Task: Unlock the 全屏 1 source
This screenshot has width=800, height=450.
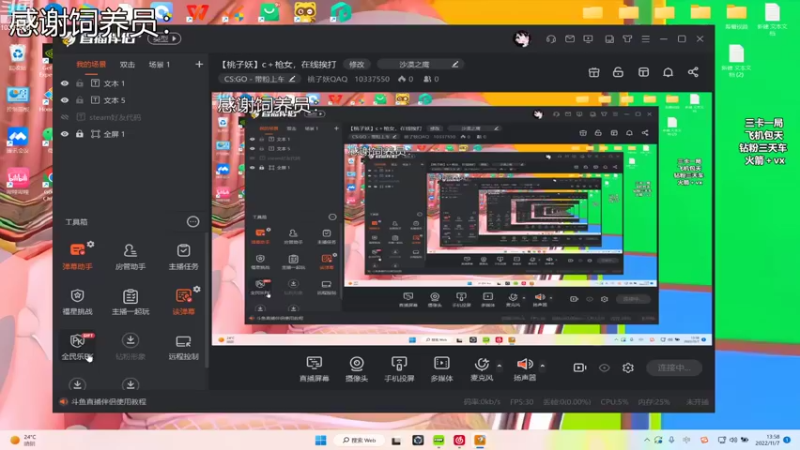Action: 80,134
